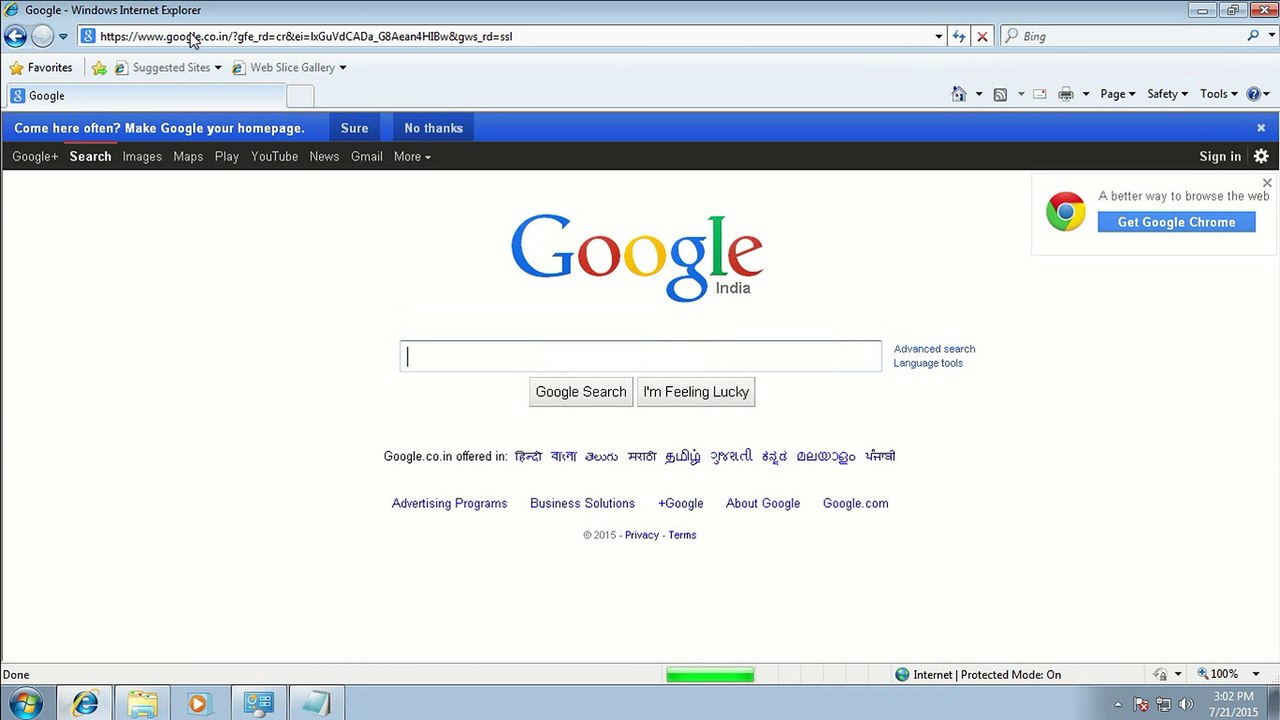This screenshot has height=720, width=1280.
Task: Open Windows Media Player on taskbar
Action: (198, 704)
